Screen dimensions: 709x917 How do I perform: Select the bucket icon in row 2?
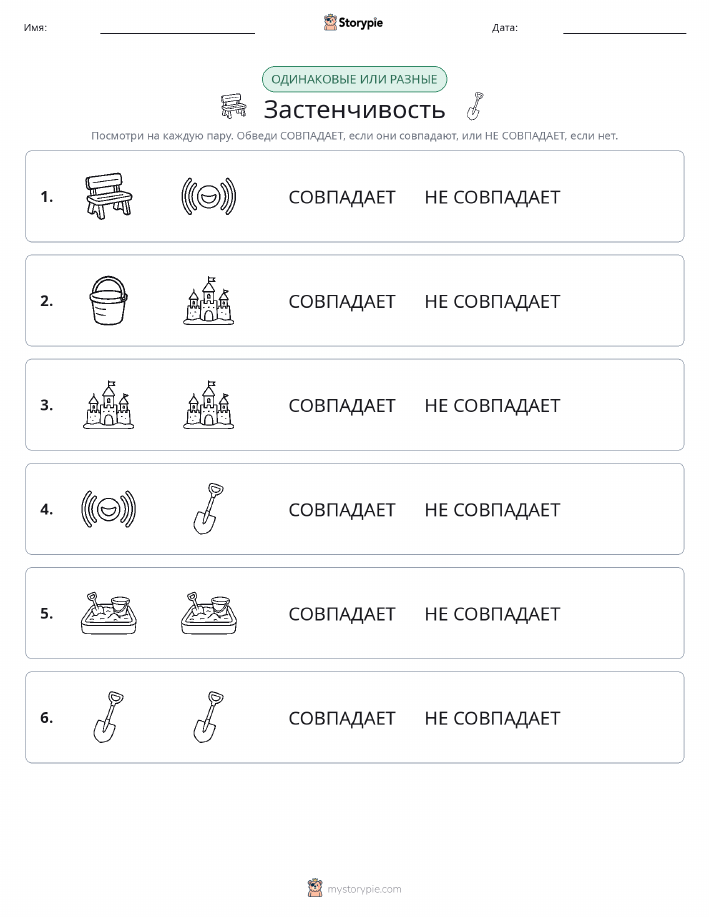pos(109,300)
